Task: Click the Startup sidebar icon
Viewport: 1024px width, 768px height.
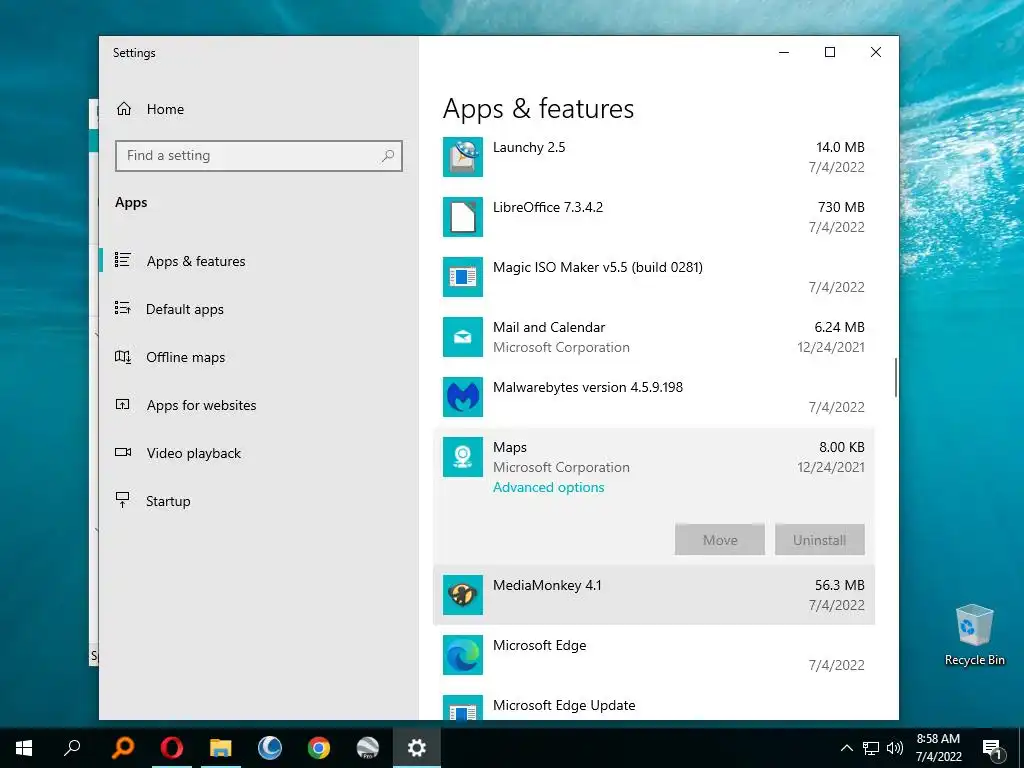Action: (x=123, y=500)
